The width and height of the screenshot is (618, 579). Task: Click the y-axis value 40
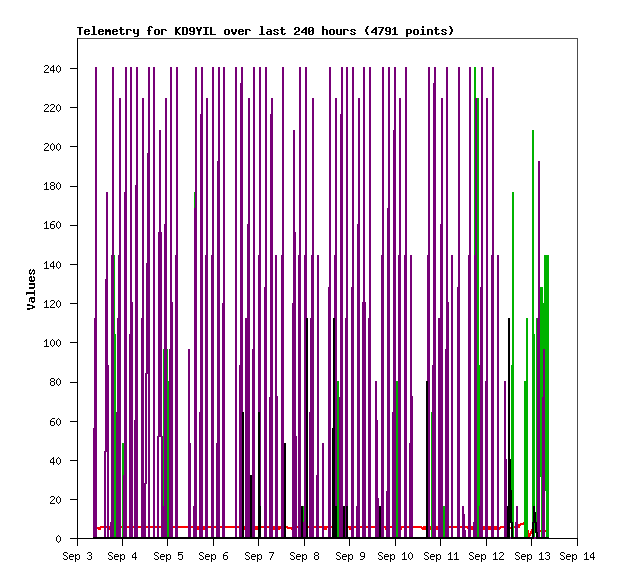(56, 461)
